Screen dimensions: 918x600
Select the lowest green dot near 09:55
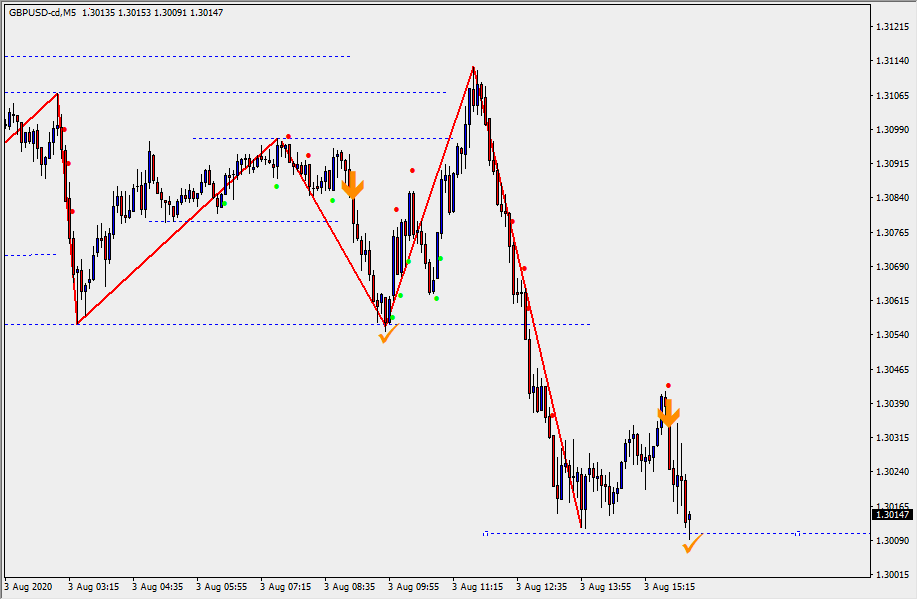tap(436, 298)
